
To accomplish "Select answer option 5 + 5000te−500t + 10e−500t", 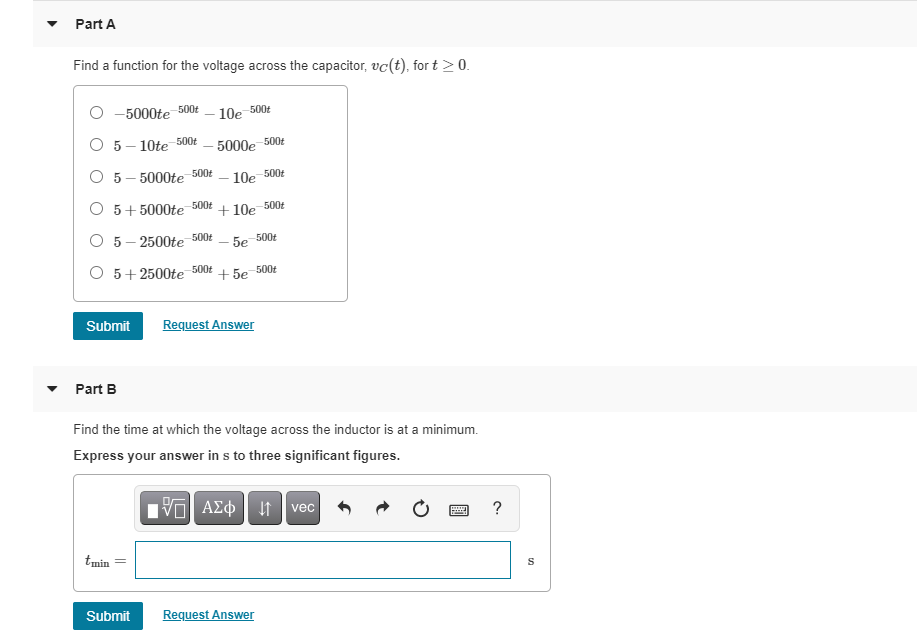I will coord(96,206).
